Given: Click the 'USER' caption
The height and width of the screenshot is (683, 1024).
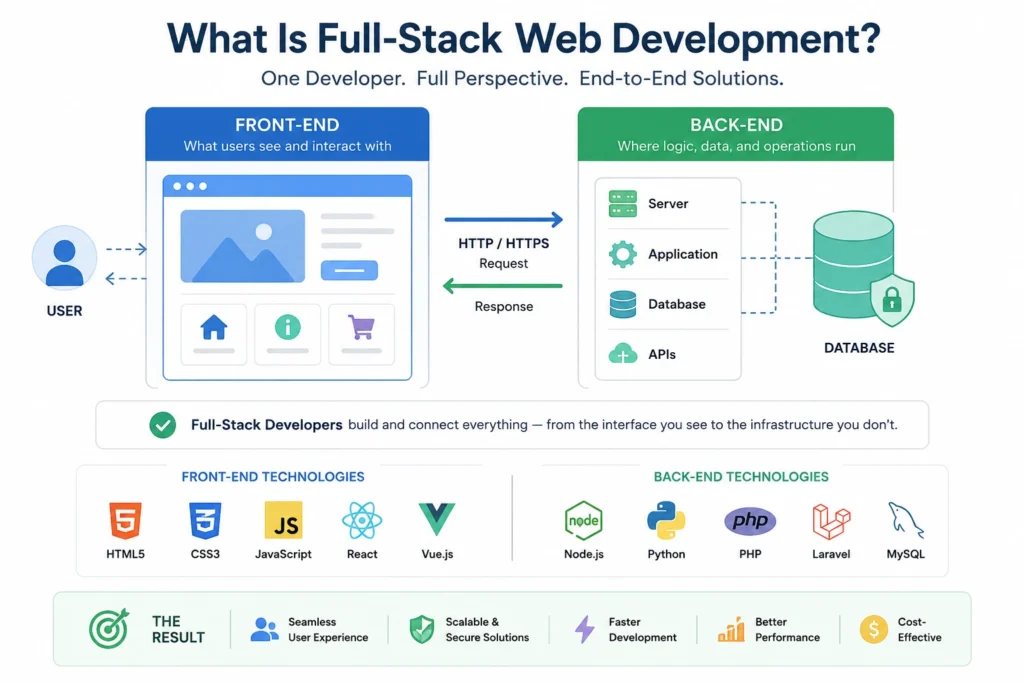Looking at the screenshot, I should point(64,311).
